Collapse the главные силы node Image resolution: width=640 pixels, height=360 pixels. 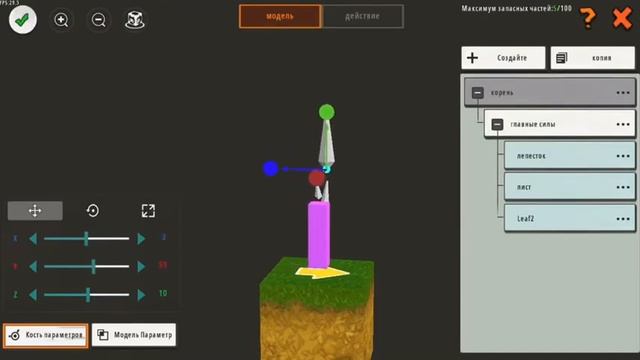coord(497,124)
